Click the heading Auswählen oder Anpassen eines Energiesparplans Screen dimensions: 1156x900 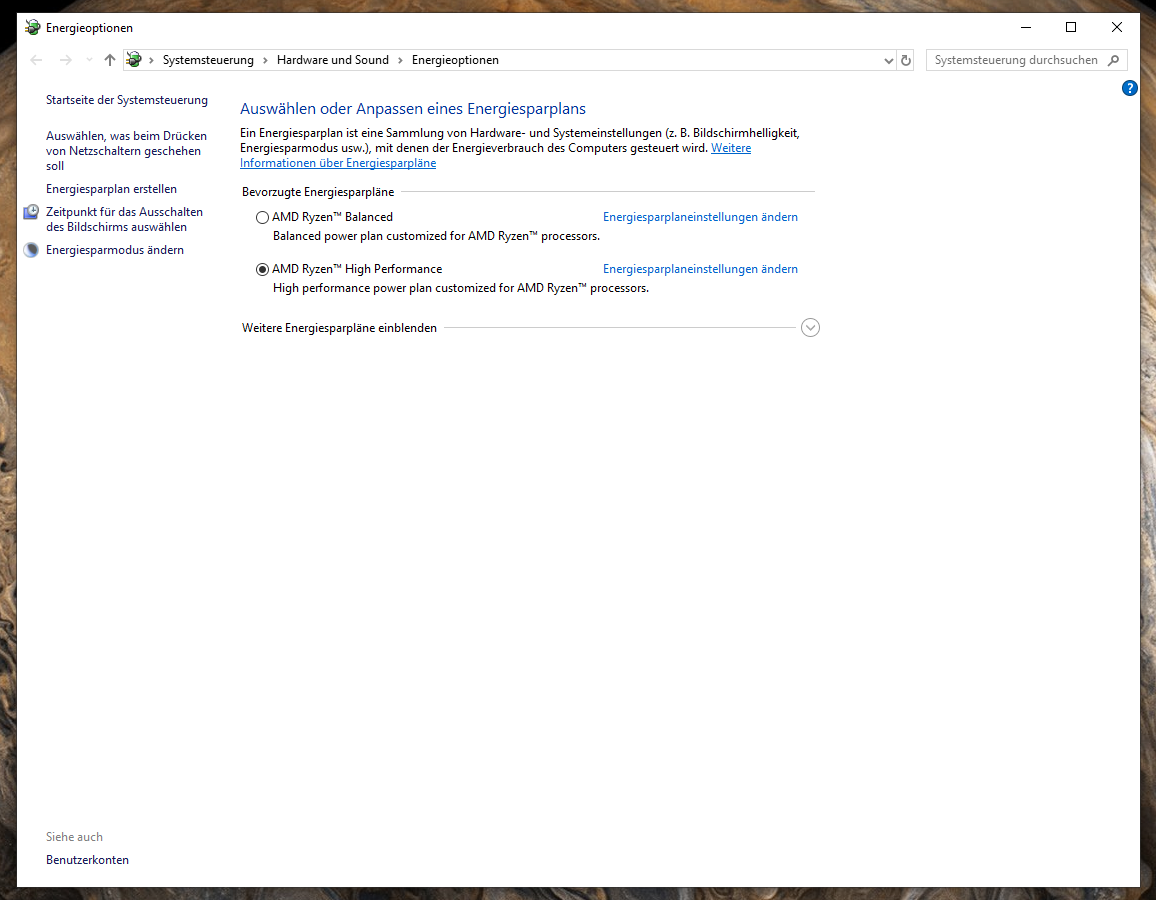coord(413,109)
